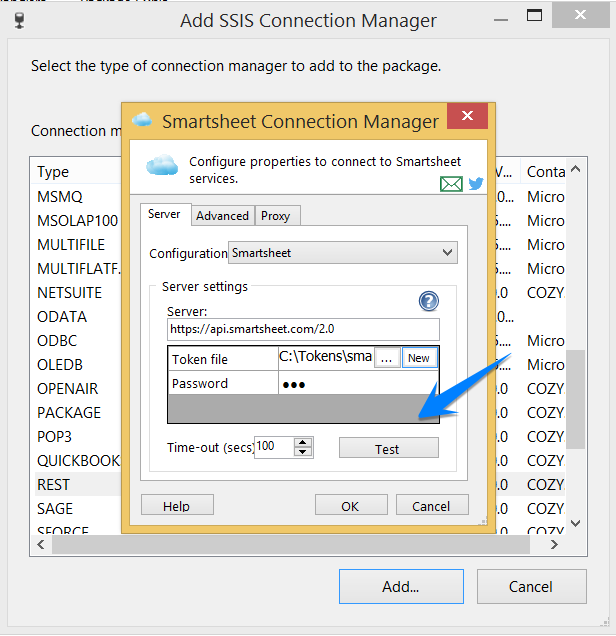616x636 pixels.
Task: Click Cancel in Smartsheet Connection Manager dialog
Action: (x=432, y=505)
